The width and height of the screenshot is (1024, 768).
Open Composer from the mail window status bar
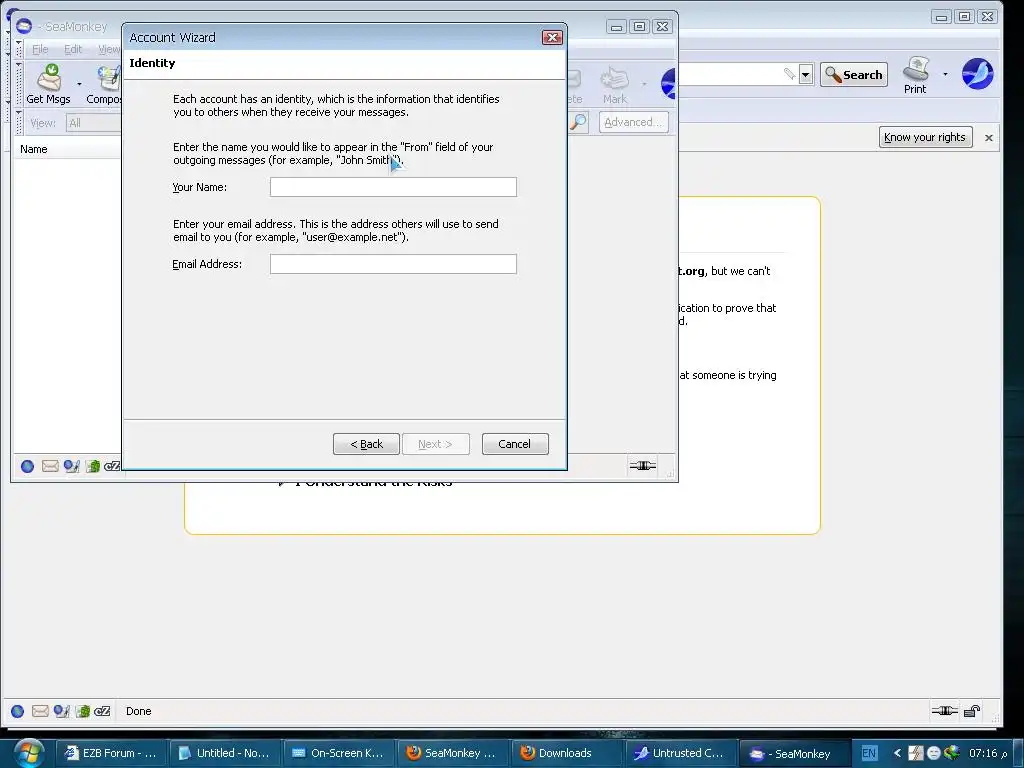[71, 466]
